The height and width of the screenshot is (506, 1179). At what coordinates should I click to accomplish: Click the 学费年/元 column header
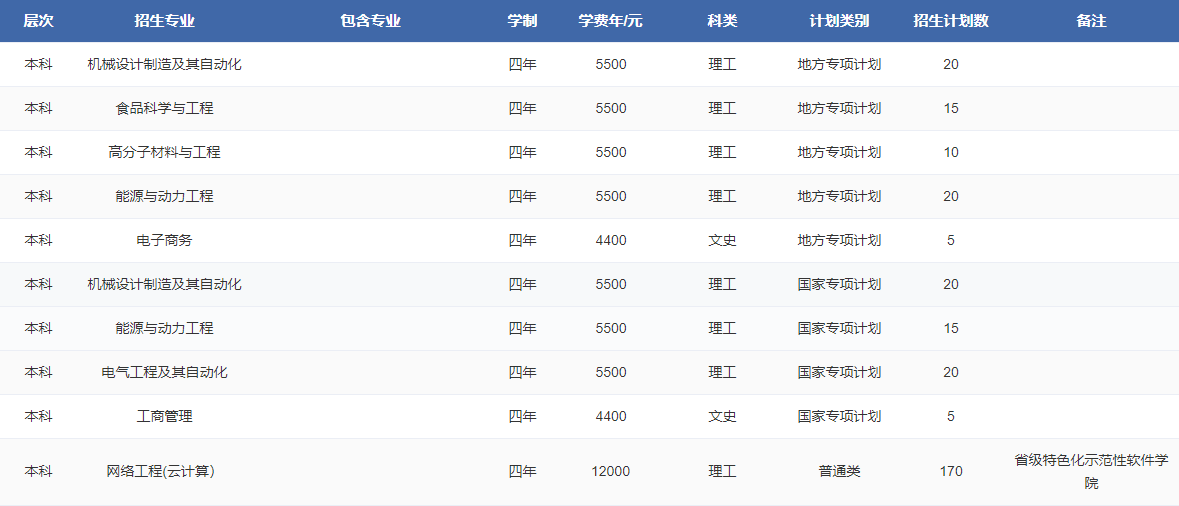coord(611,21)
